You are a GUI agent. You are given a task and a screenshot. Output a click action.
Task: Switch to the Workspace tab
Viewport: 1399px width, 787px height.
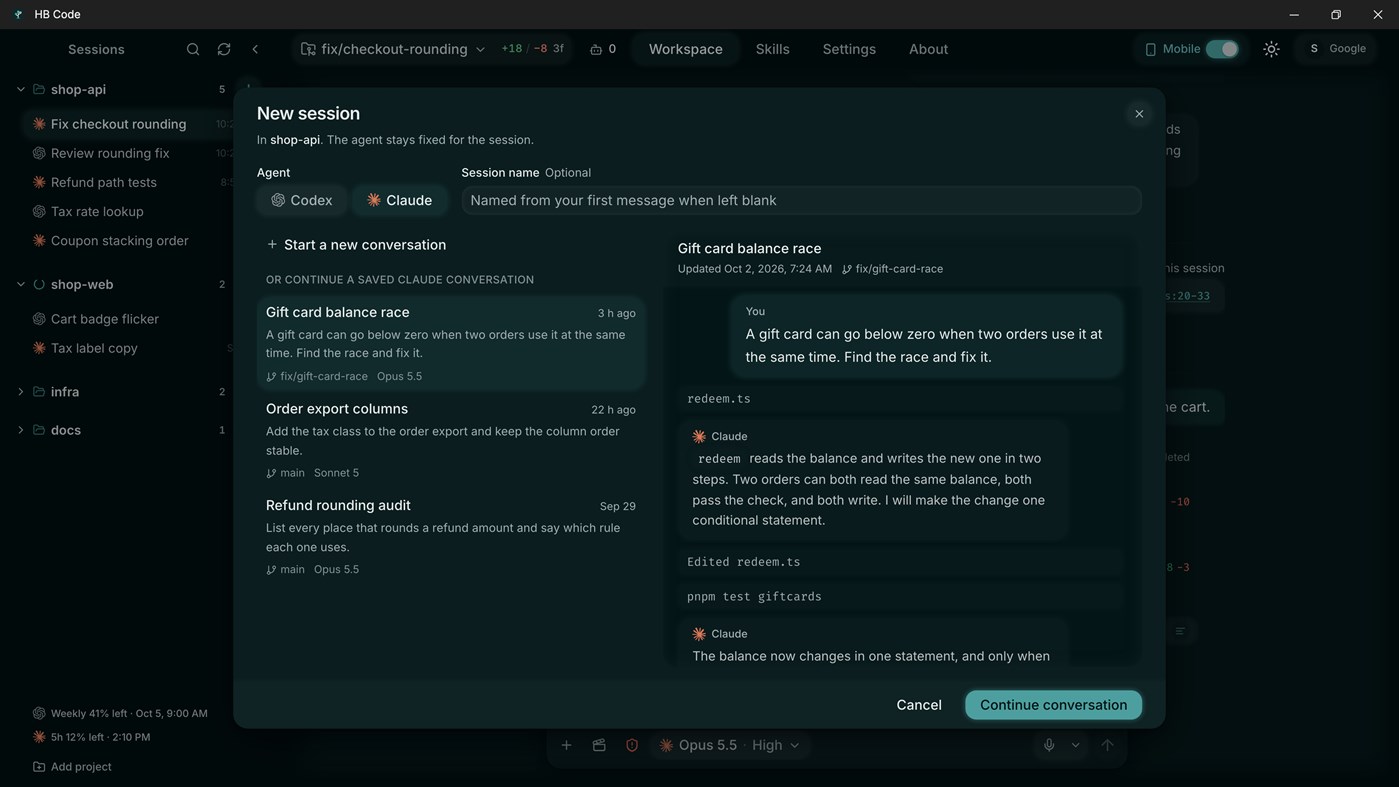click(x=685, y=49)
